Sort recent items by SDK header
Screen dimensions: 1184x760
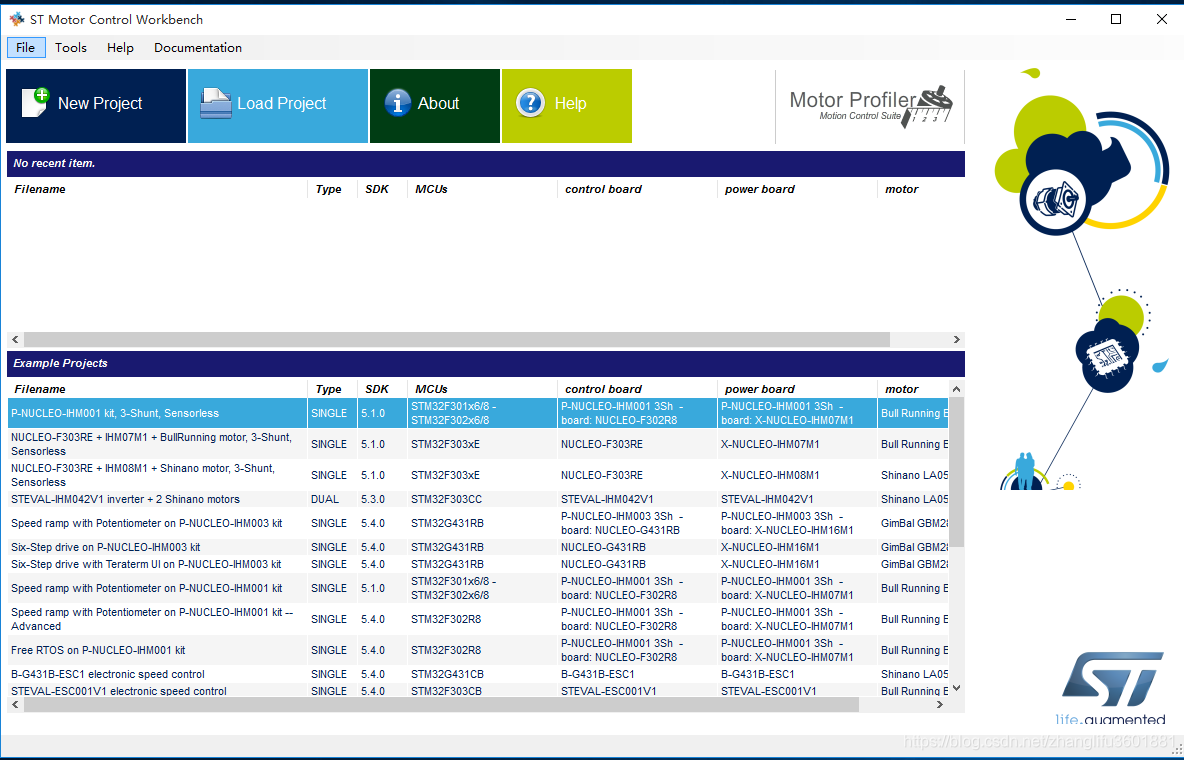(382, 190)
